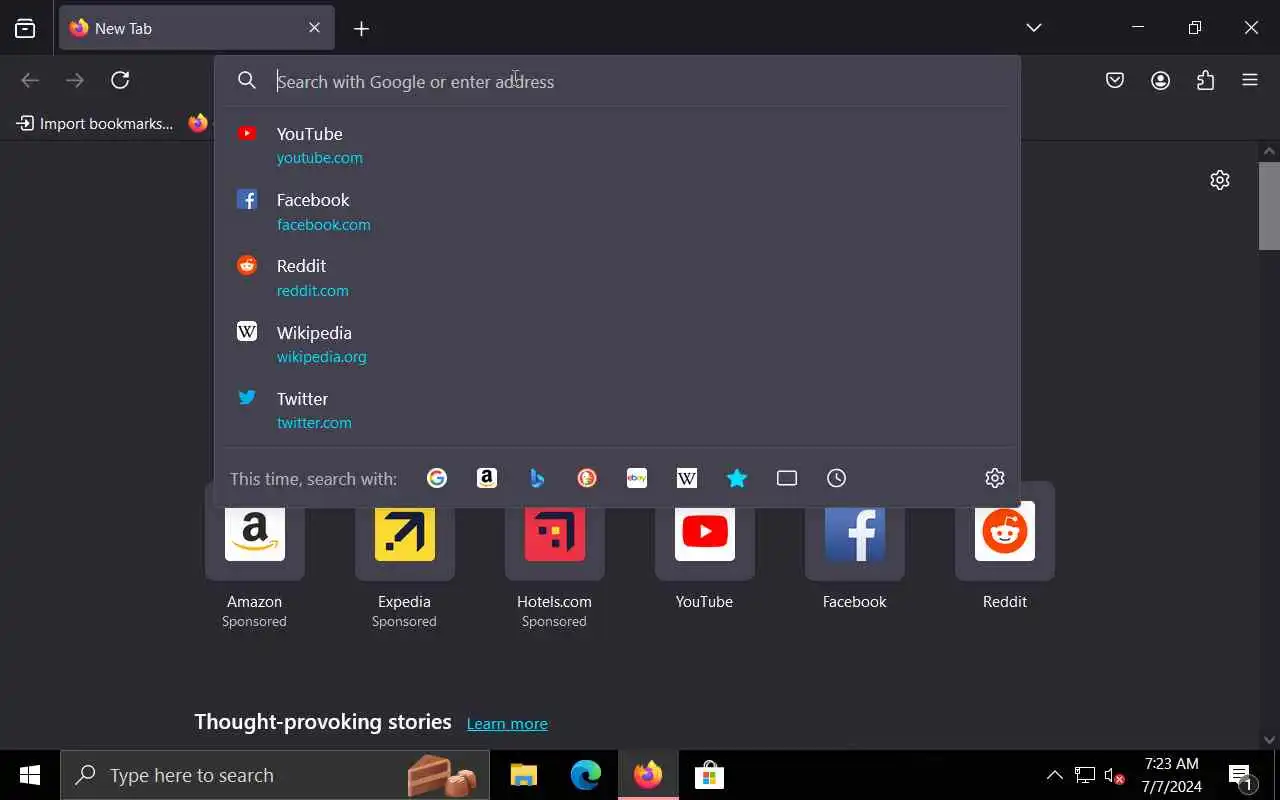Save to Pocket icon in toolbar
1280x800 pixels.
(x=1115, y=81)
